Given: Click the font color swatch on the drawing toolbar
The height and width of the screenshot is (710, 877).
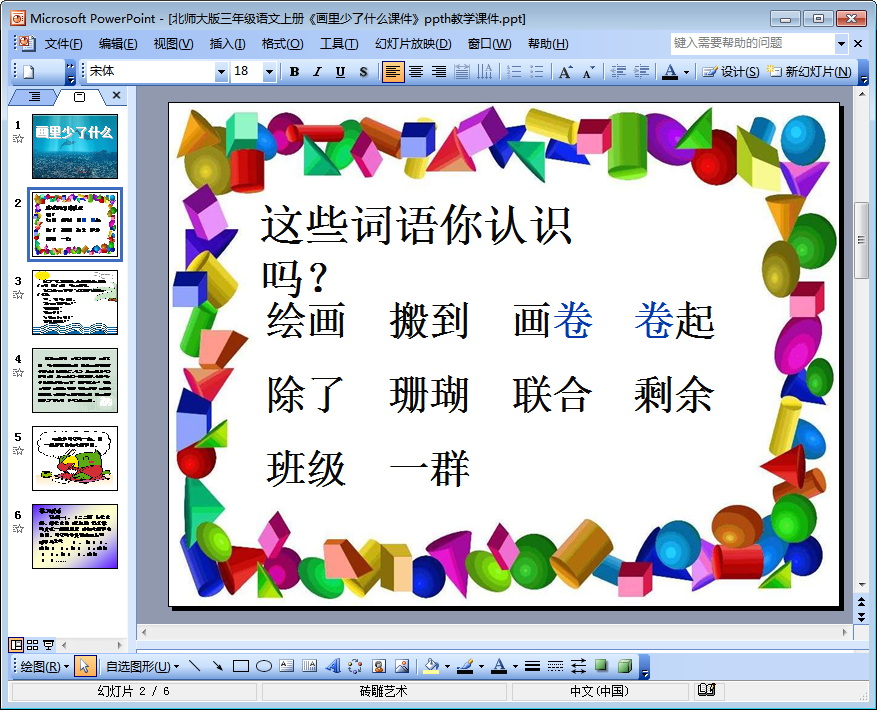Looking at the screenshot, I should [499, 666].
